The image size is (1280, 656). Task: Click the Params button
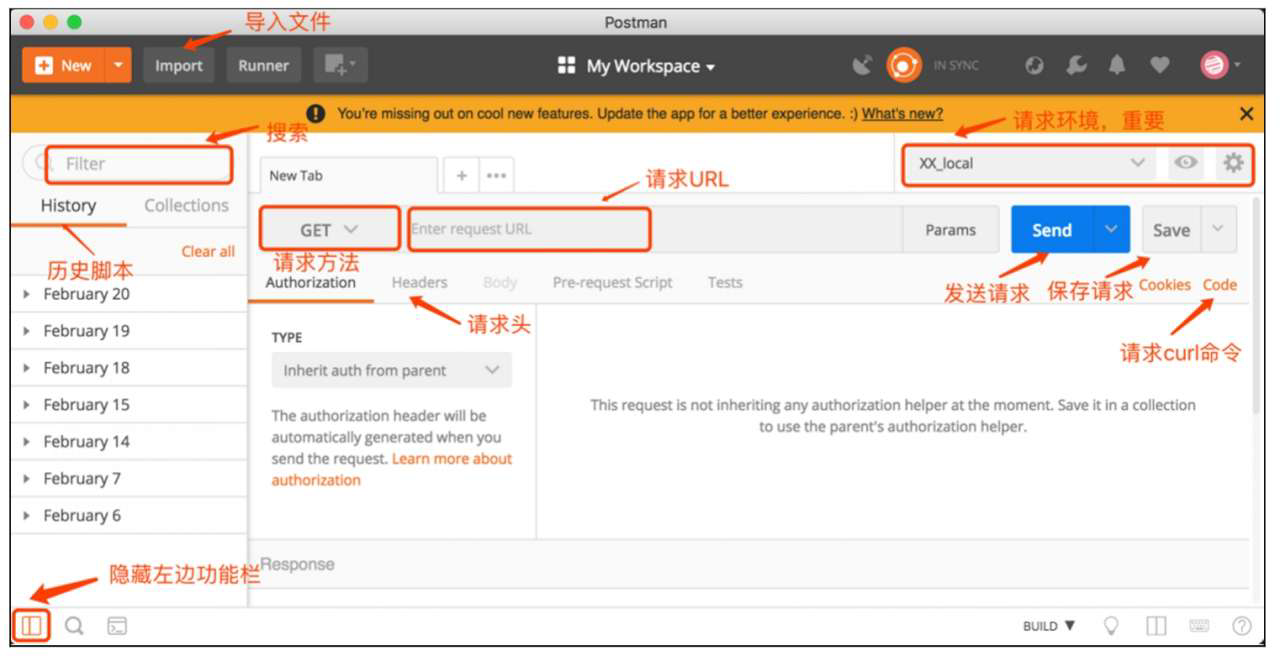[950, 230]
